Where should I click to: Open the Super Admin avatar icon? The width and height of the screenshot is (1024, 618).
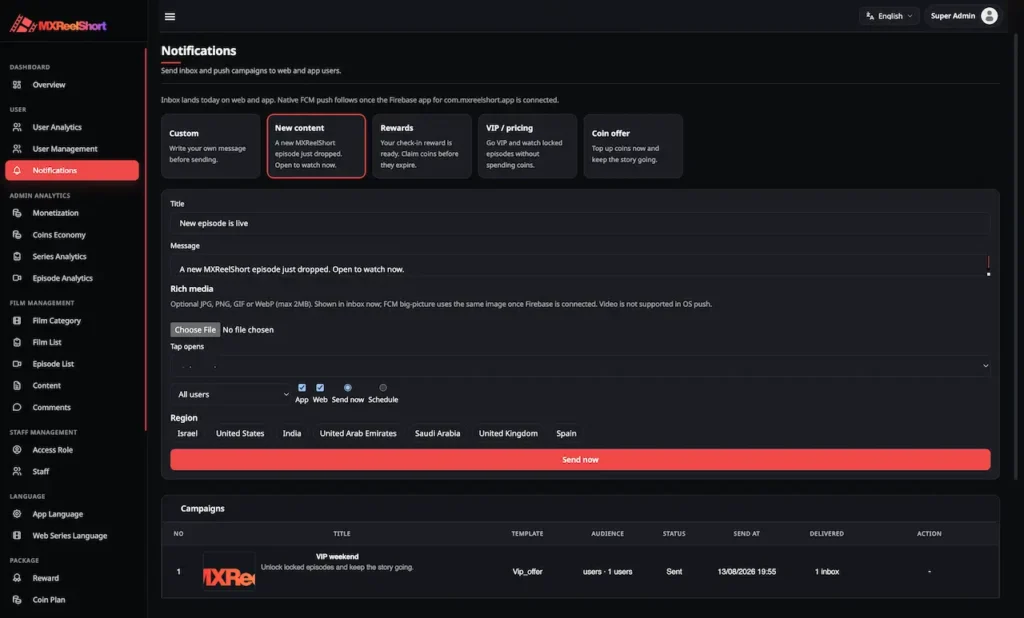pyautogui.click(x=989, y=16)
